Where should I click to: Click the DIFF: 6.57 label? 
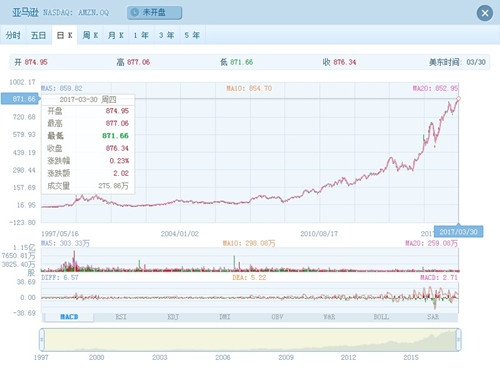pyautogui.click(x=60, y=277)
